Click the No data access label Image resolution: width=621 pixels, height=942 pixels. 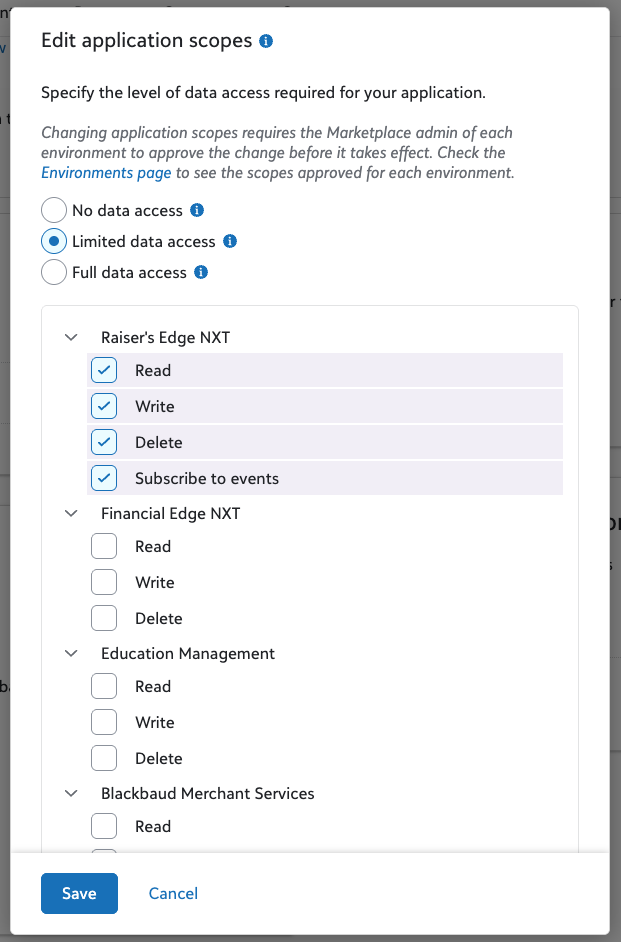[x=127, y=210]
